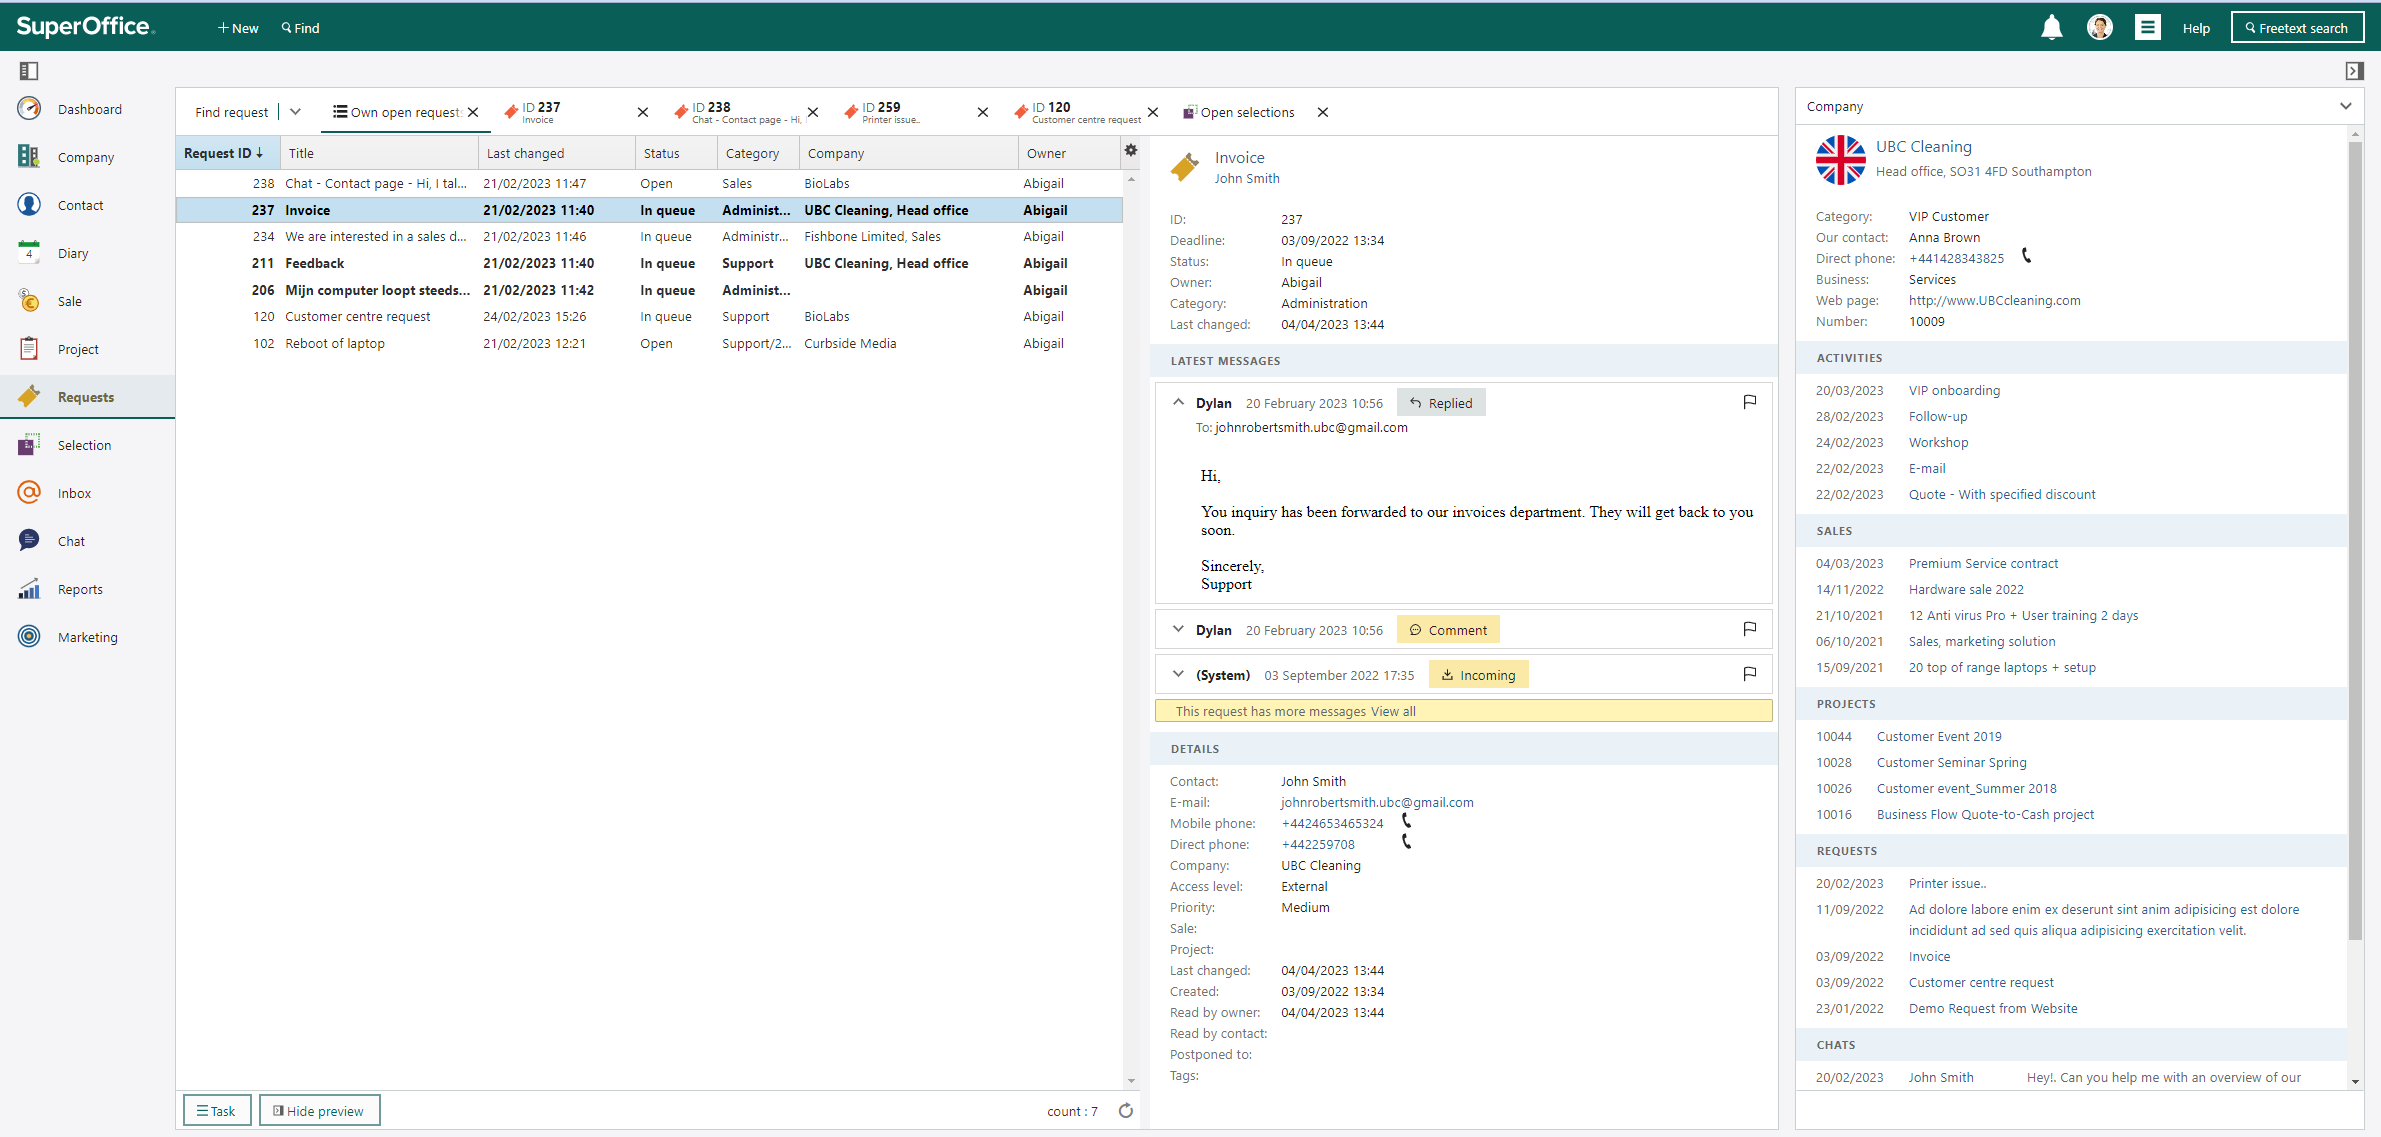Open the UBC Cleaning company link

(x=1923, y=146)
